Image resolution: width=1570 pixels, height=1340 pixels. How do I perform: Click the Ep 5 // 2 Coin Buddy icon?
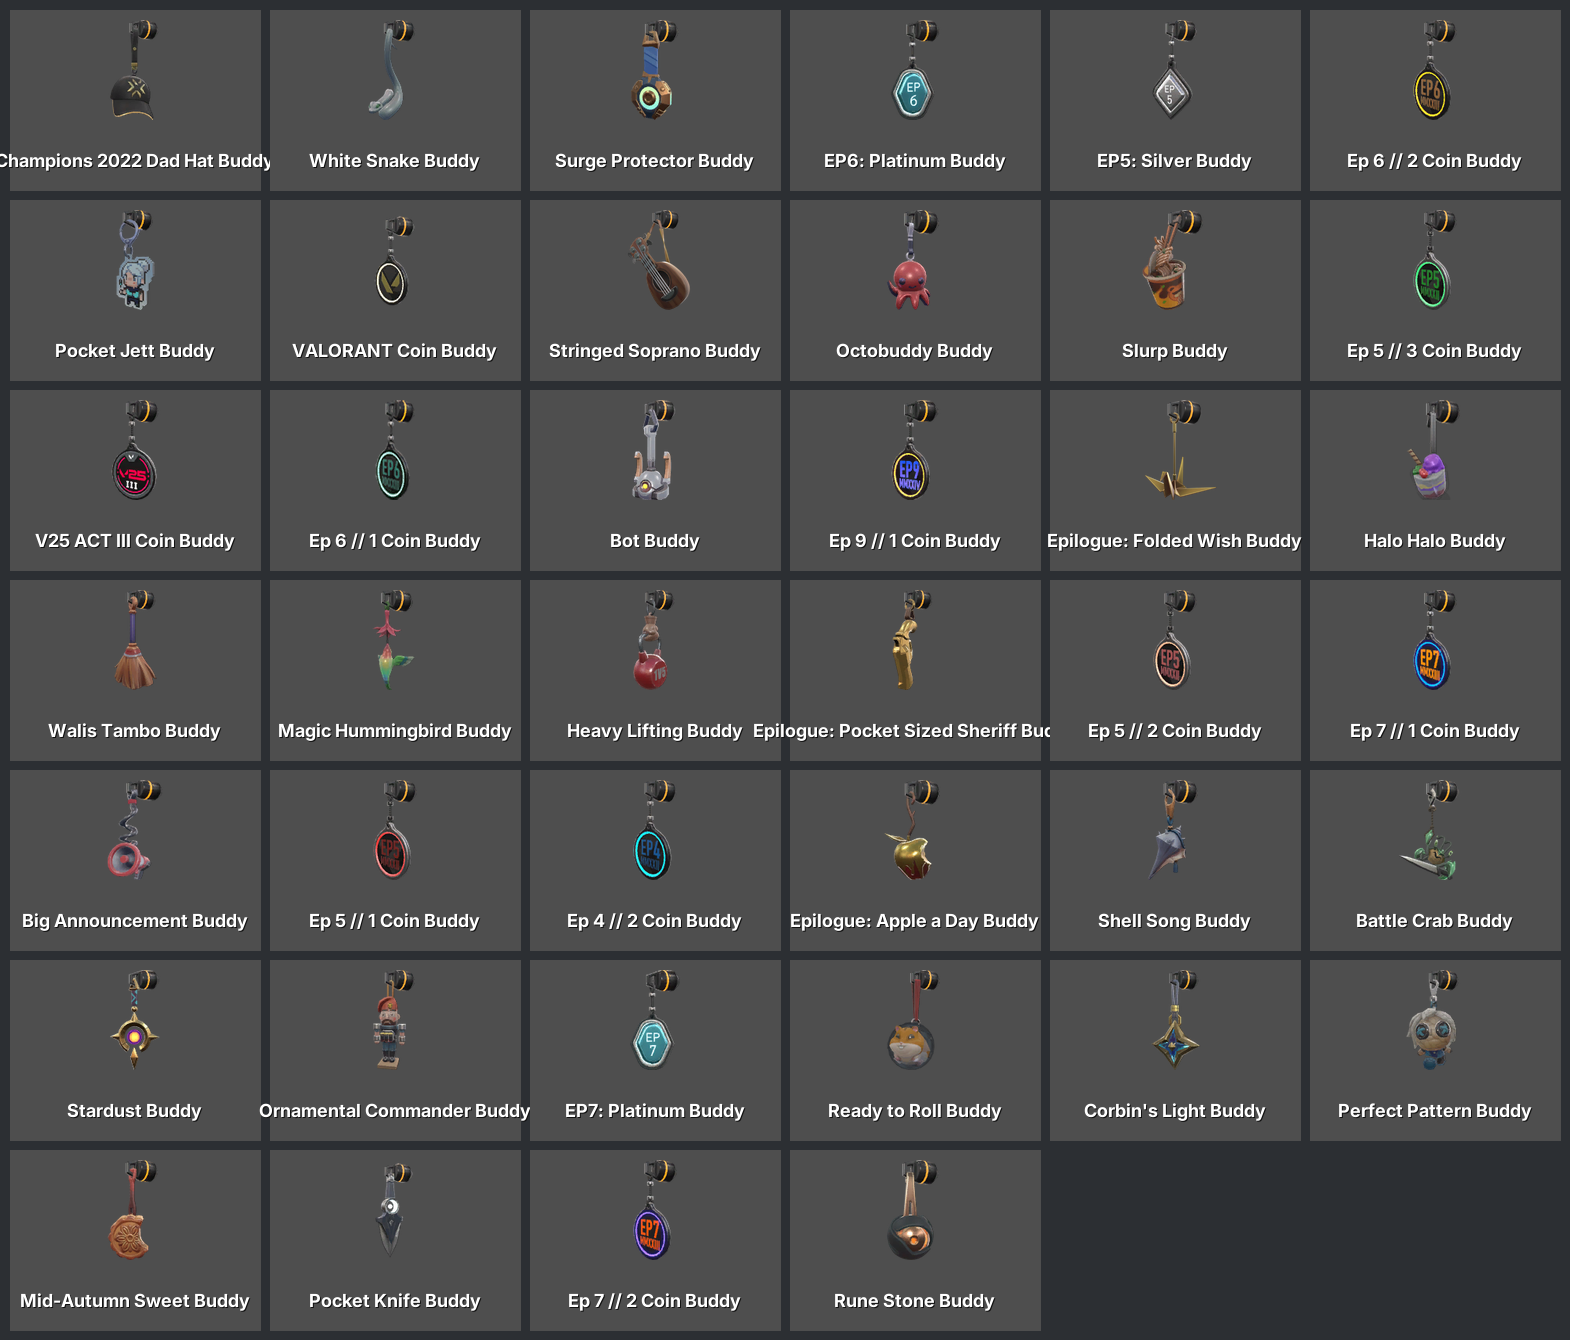coord(1173,640)
